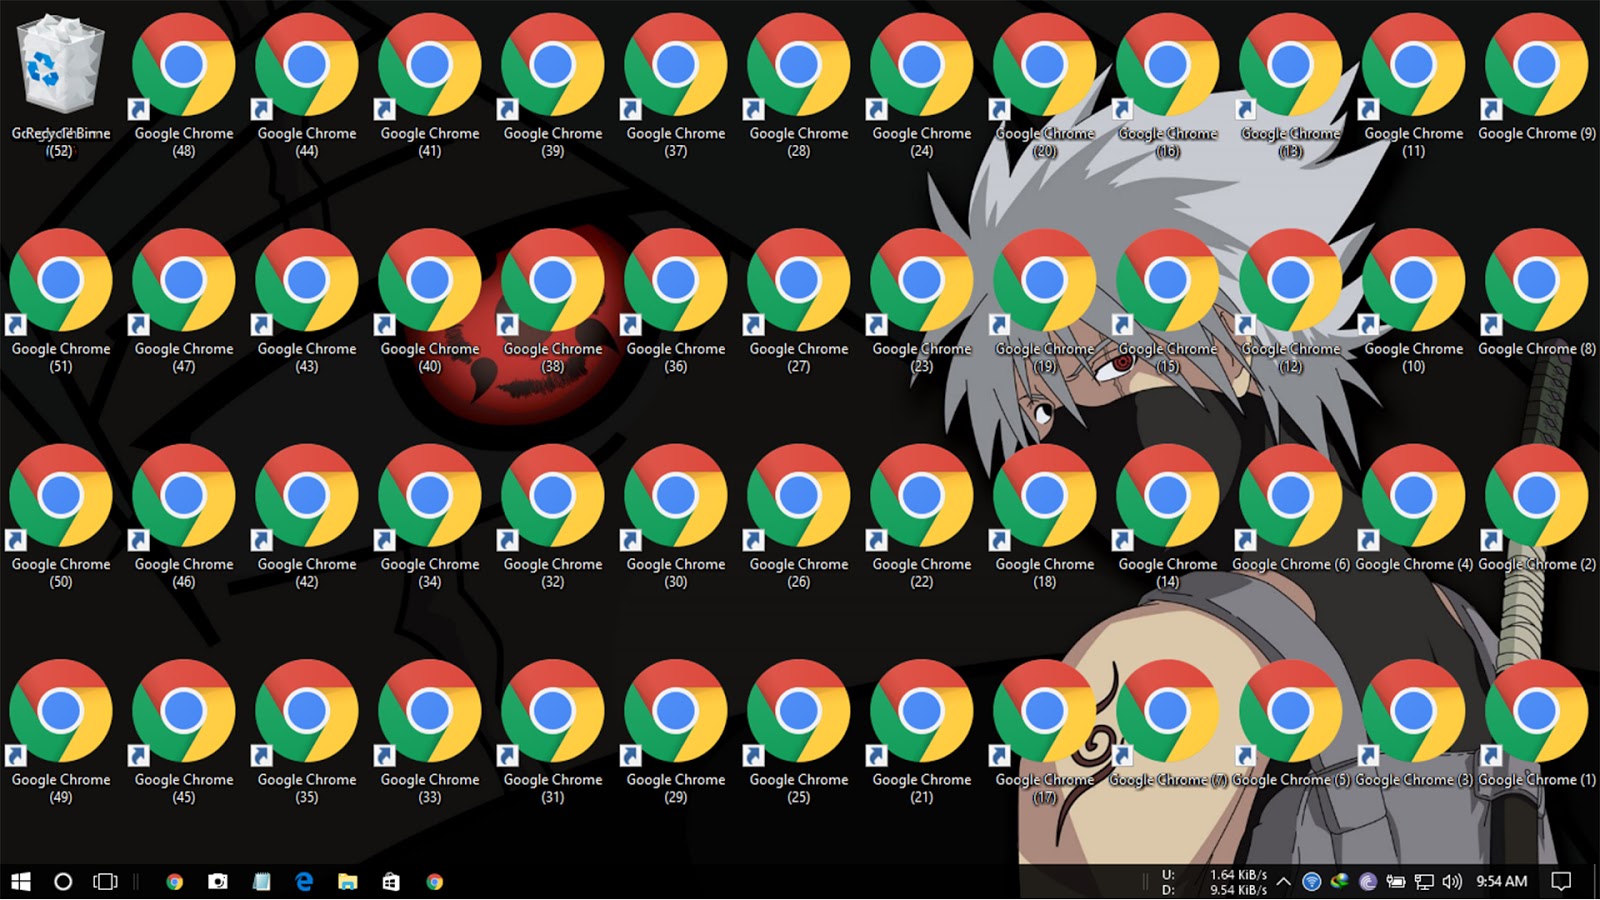Open the Action Center notification button
This screenshot has height=900, width=1600.
[x=1561, y=882]
